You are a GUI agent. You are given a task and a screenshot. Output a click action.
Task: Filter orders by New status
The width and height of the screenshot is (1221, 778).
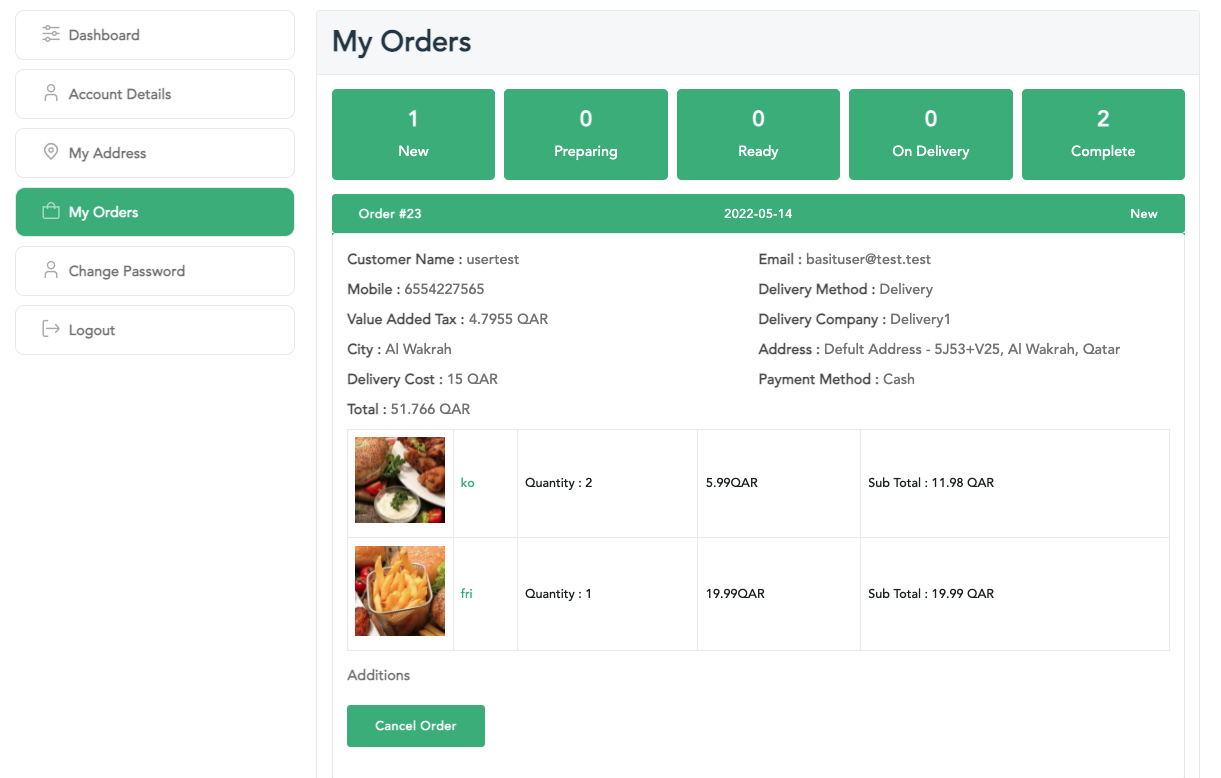[413, 135]
